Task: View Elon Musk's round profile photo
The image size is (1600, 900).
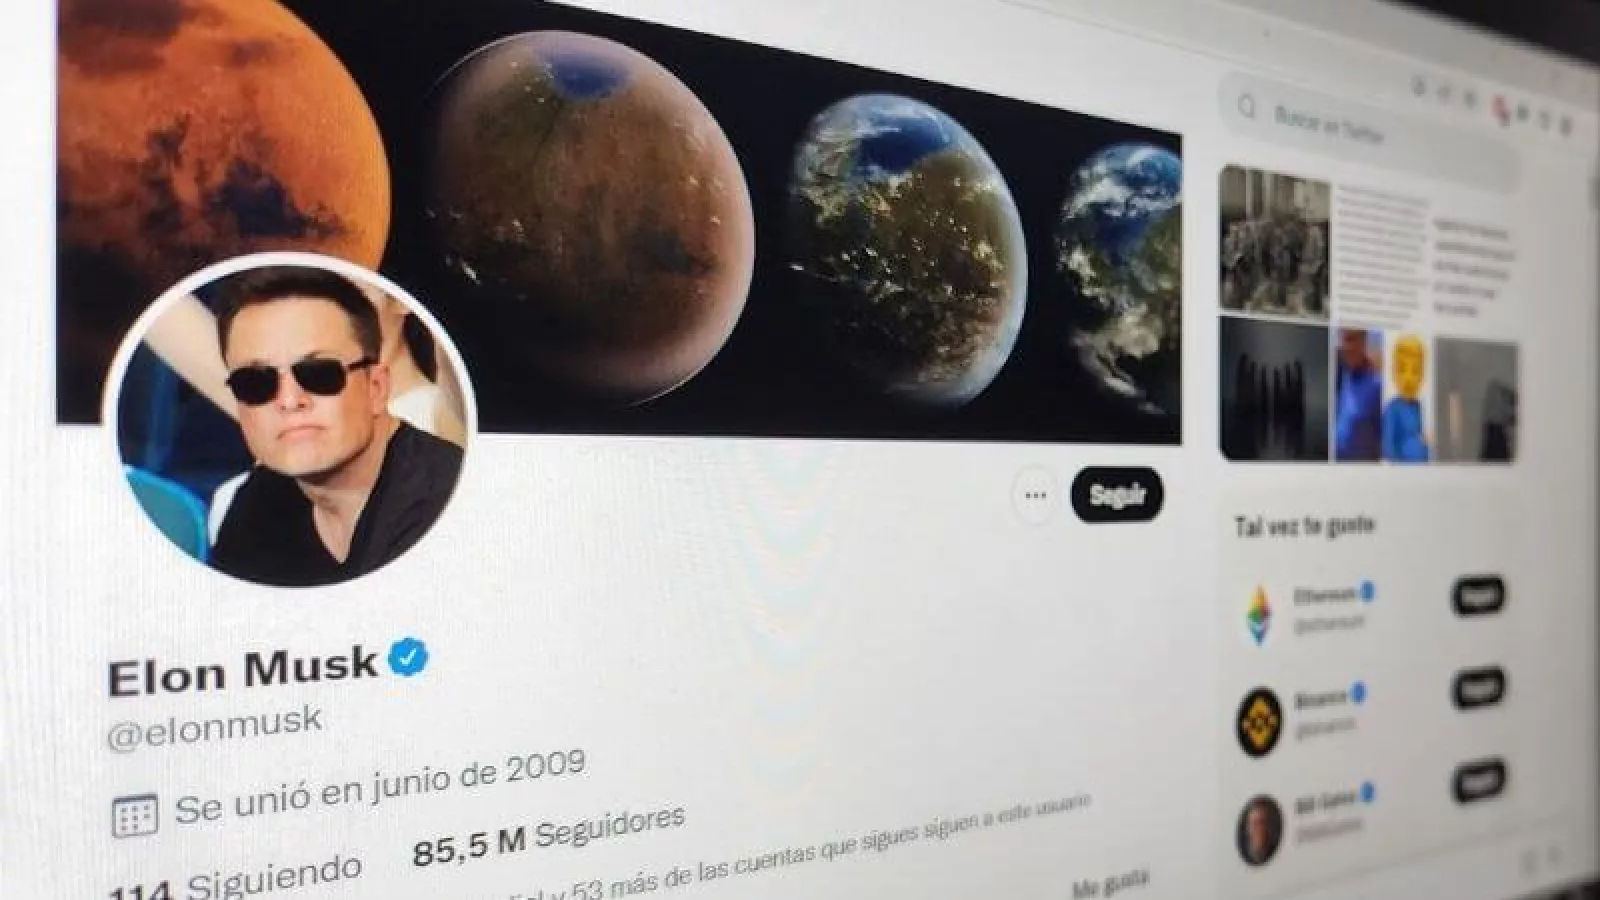Action: click(x=291, y=420)
